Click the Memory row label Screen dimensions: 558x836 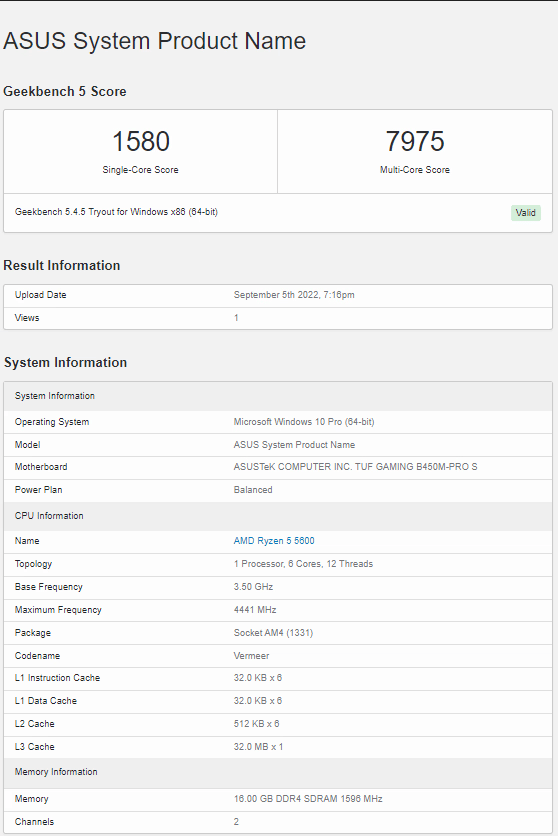point(31,799)
